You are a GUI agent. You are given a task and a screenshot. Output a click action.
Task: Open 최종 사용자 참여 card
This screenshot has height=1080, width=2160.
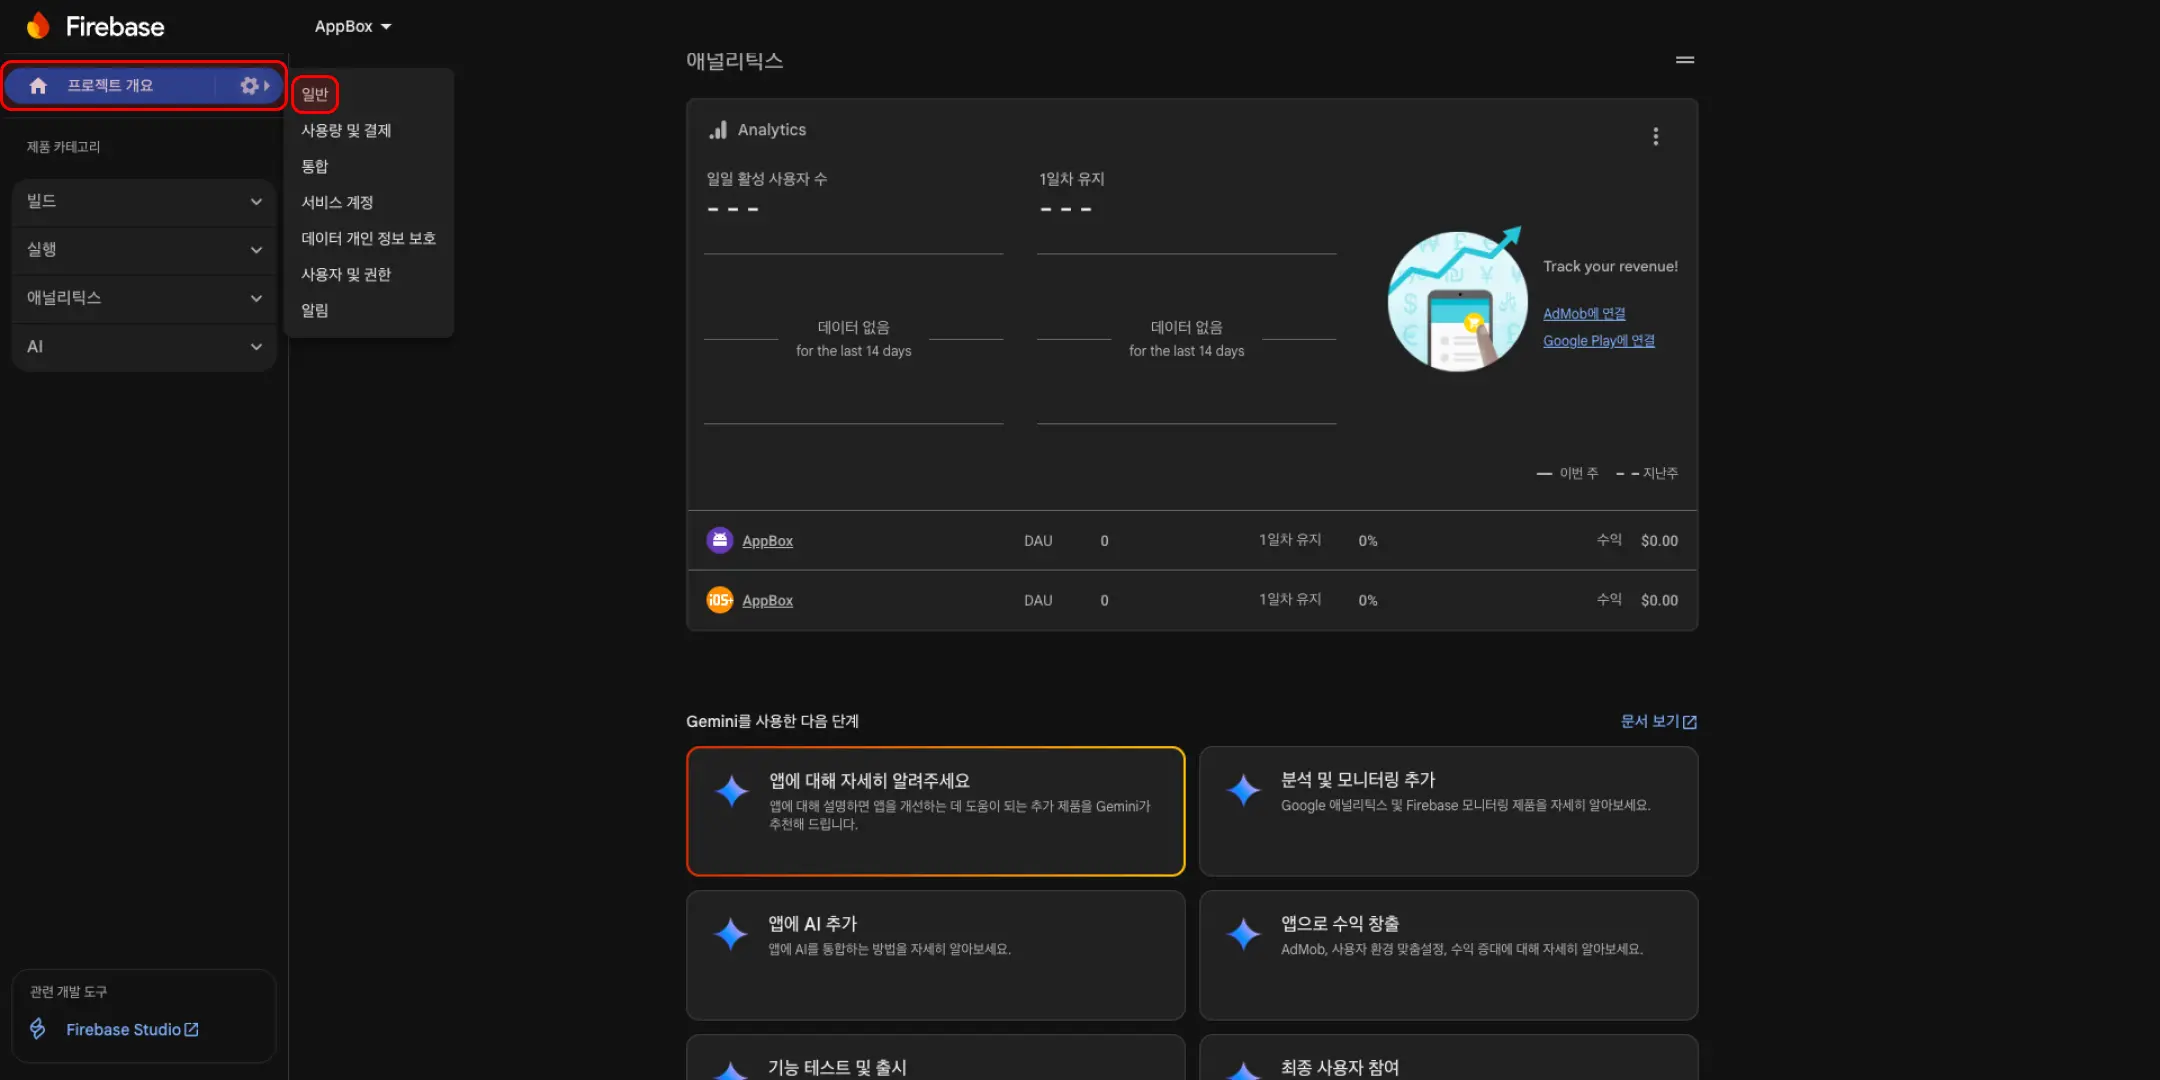click(x=1448, y=1058)
